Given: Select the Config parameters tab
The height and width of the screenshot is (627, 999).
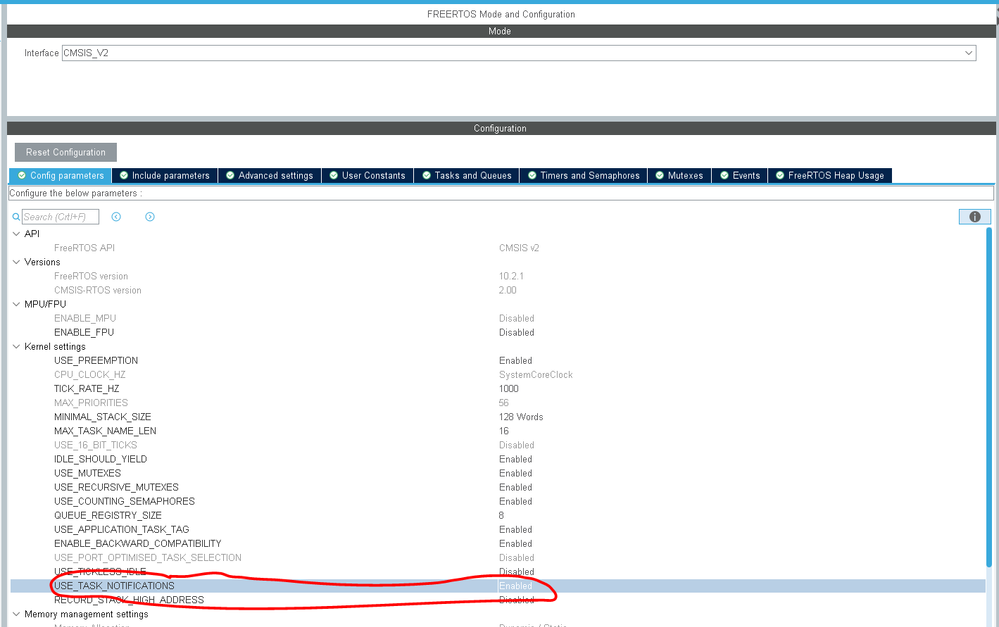Looking at the screenshot, I should click(61, 175).
